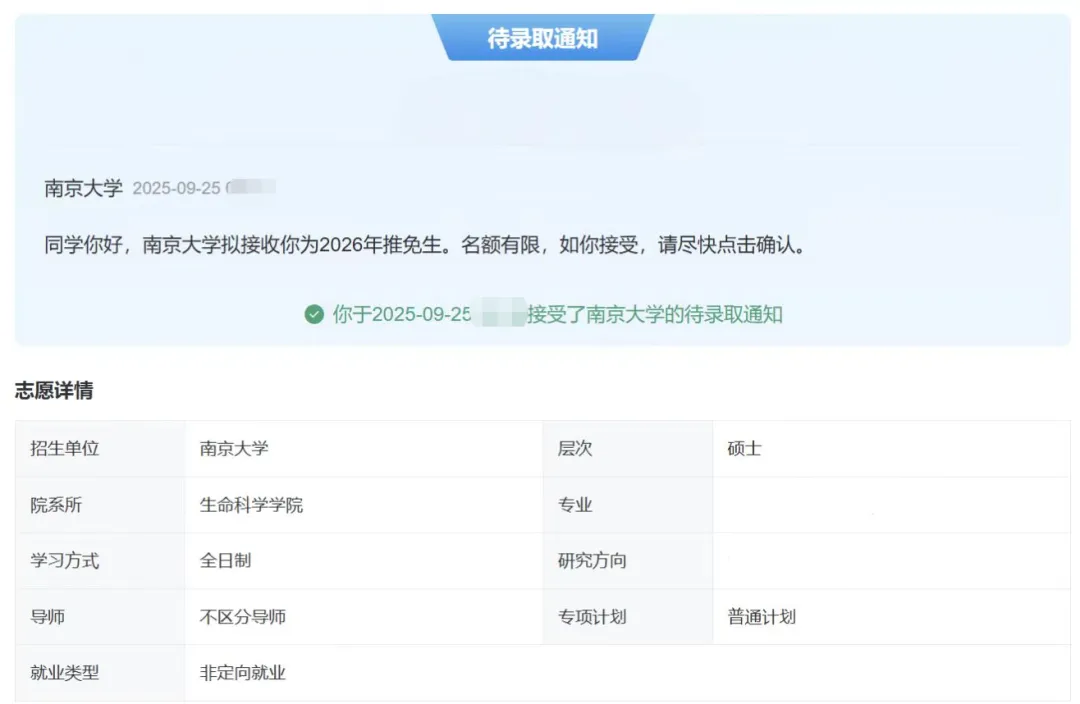Screen dimensions: 1080x704
Task: Click the 层次 label cell
Action: [627, 448]
